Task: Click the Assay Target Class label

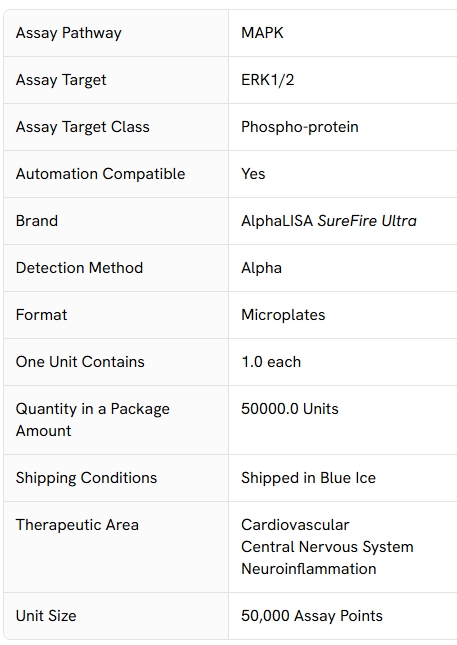Action: click(x=83, y=127)
